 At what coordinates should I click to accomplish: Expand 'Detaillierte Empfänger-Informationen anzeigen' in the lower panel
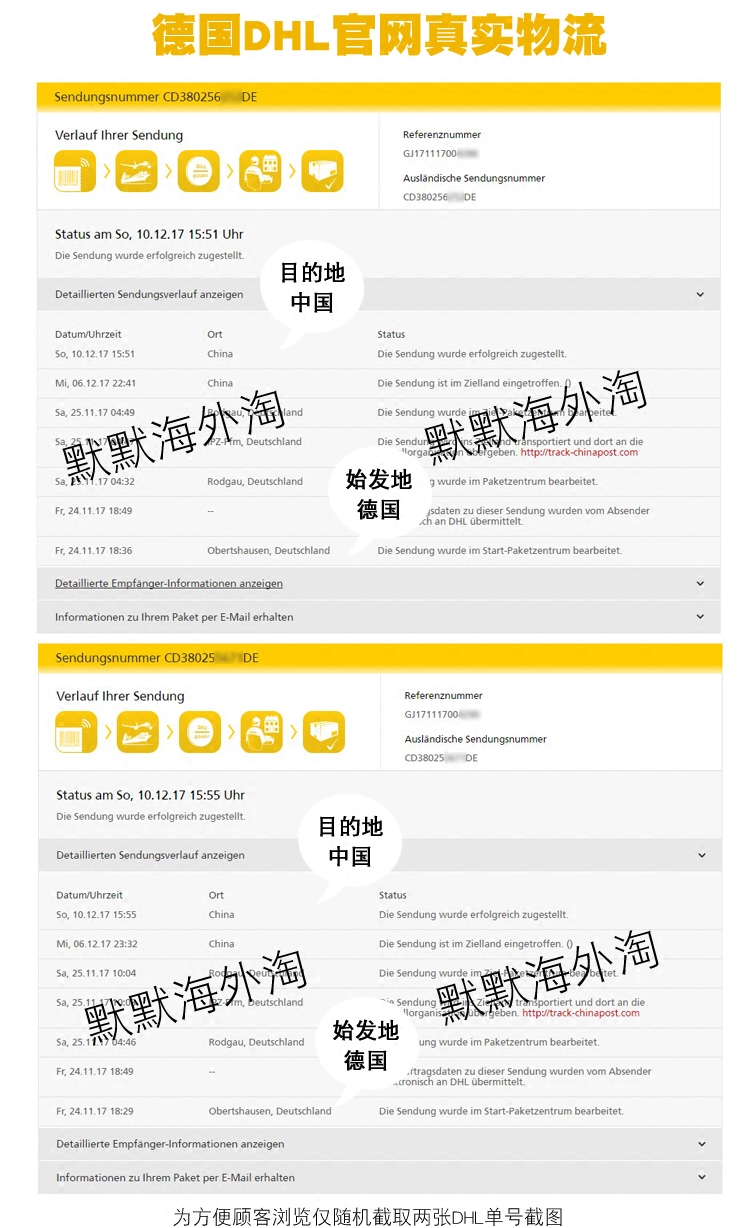click(380, 1144)
